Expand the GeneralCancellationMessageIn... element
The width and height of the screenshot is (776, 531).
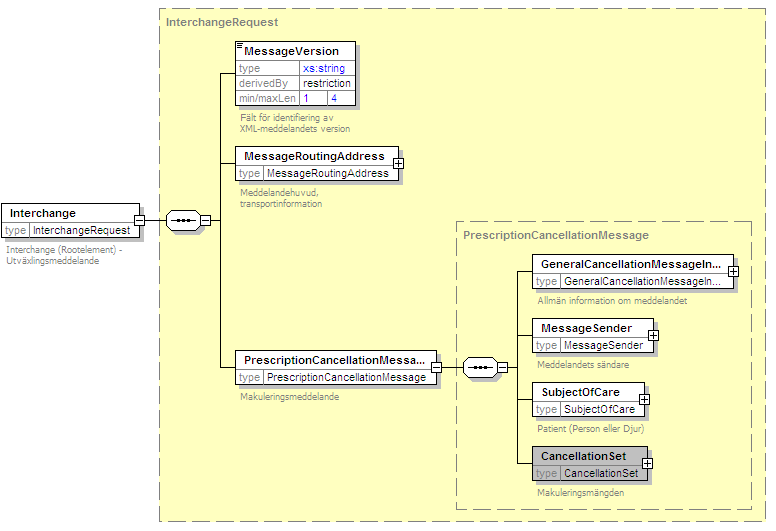point(733,271)
